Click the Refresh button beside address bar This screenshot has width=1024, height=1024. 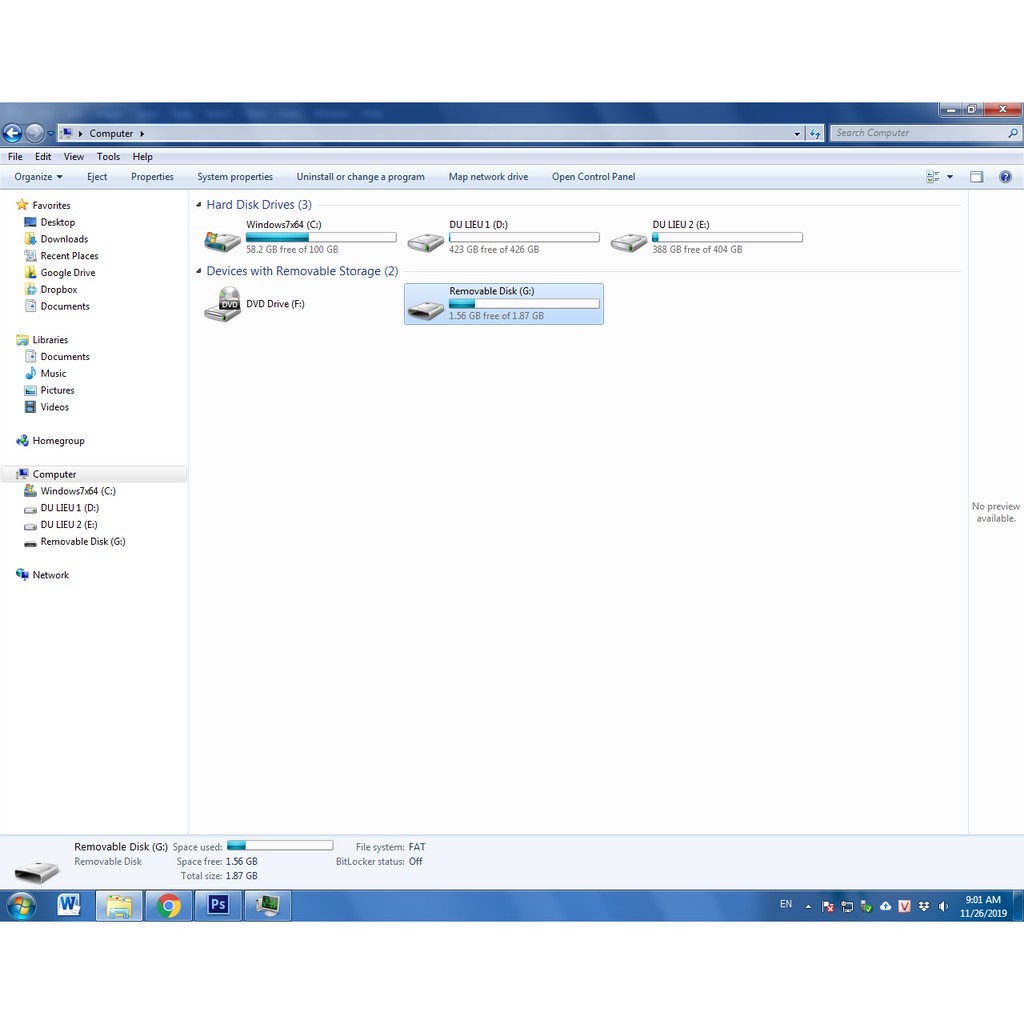[815, 133]
